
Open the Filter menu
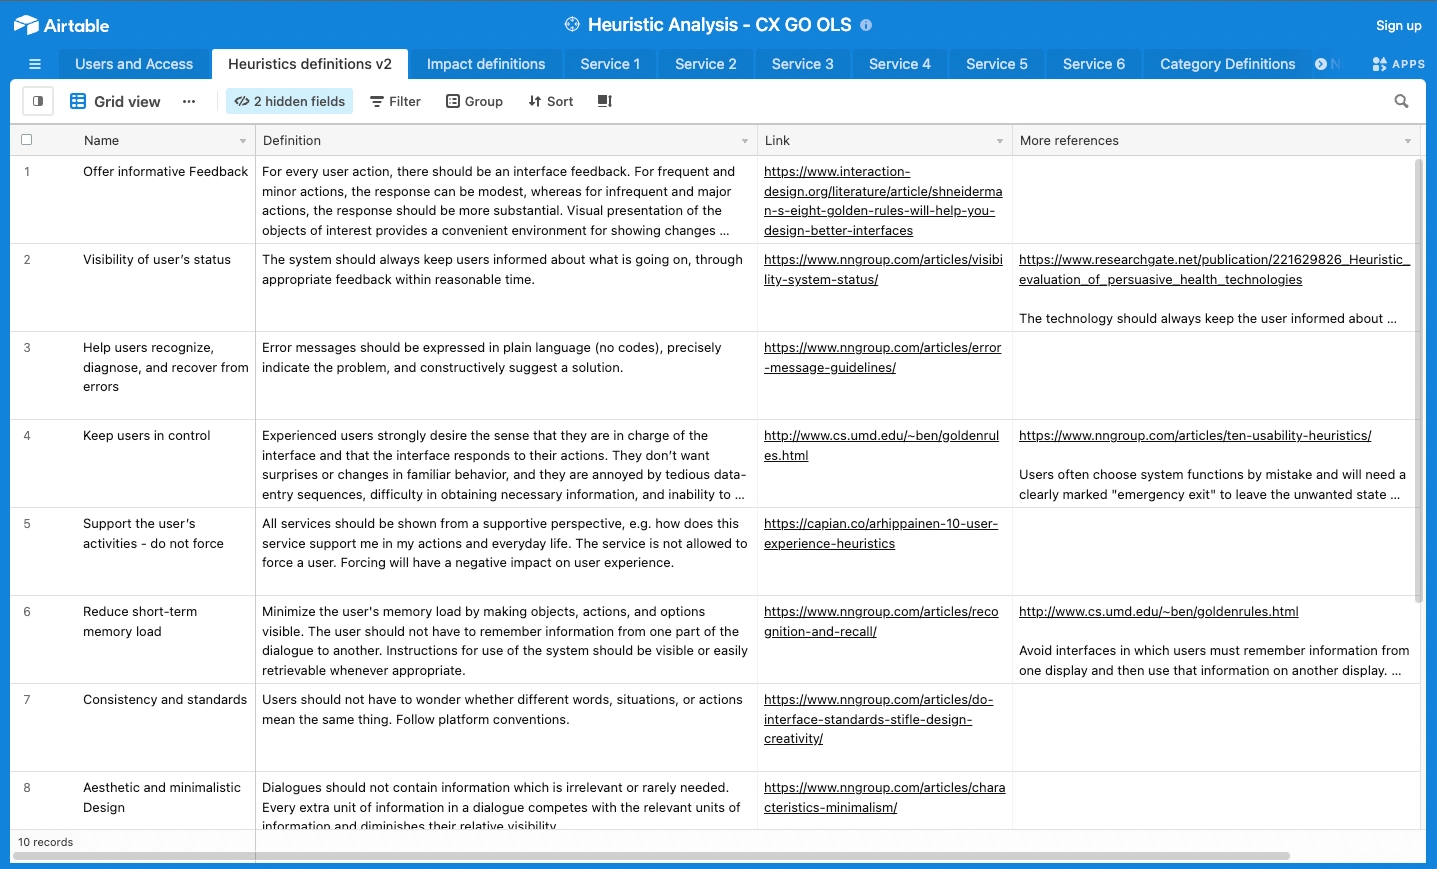pos(395,101)
